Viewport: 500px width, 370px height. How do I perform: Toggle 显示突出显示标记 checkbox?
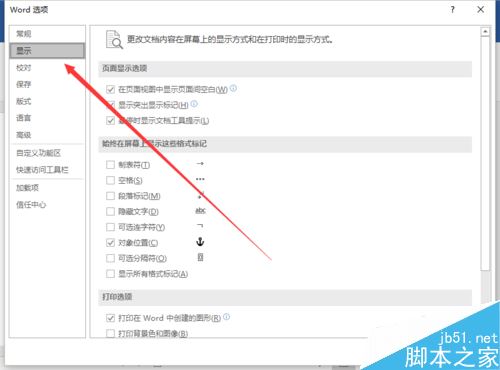coord(110,105)
